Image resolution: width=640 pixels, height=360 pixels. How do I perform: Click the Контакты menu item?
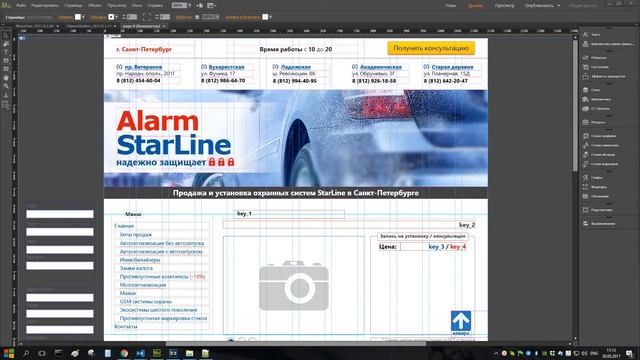point(126,327)
